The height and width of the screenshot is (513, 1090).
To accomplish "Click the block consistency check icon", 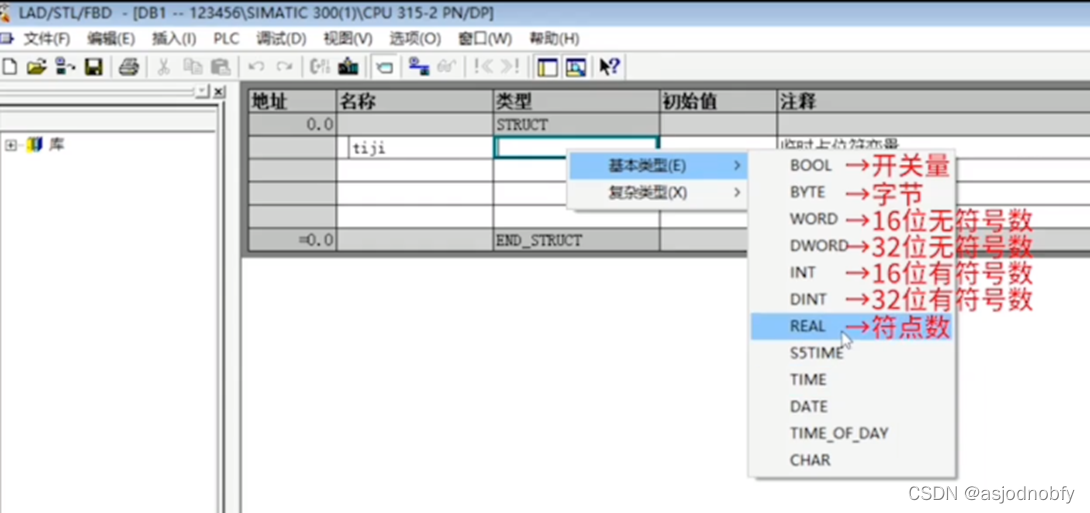I will point(320,67).
